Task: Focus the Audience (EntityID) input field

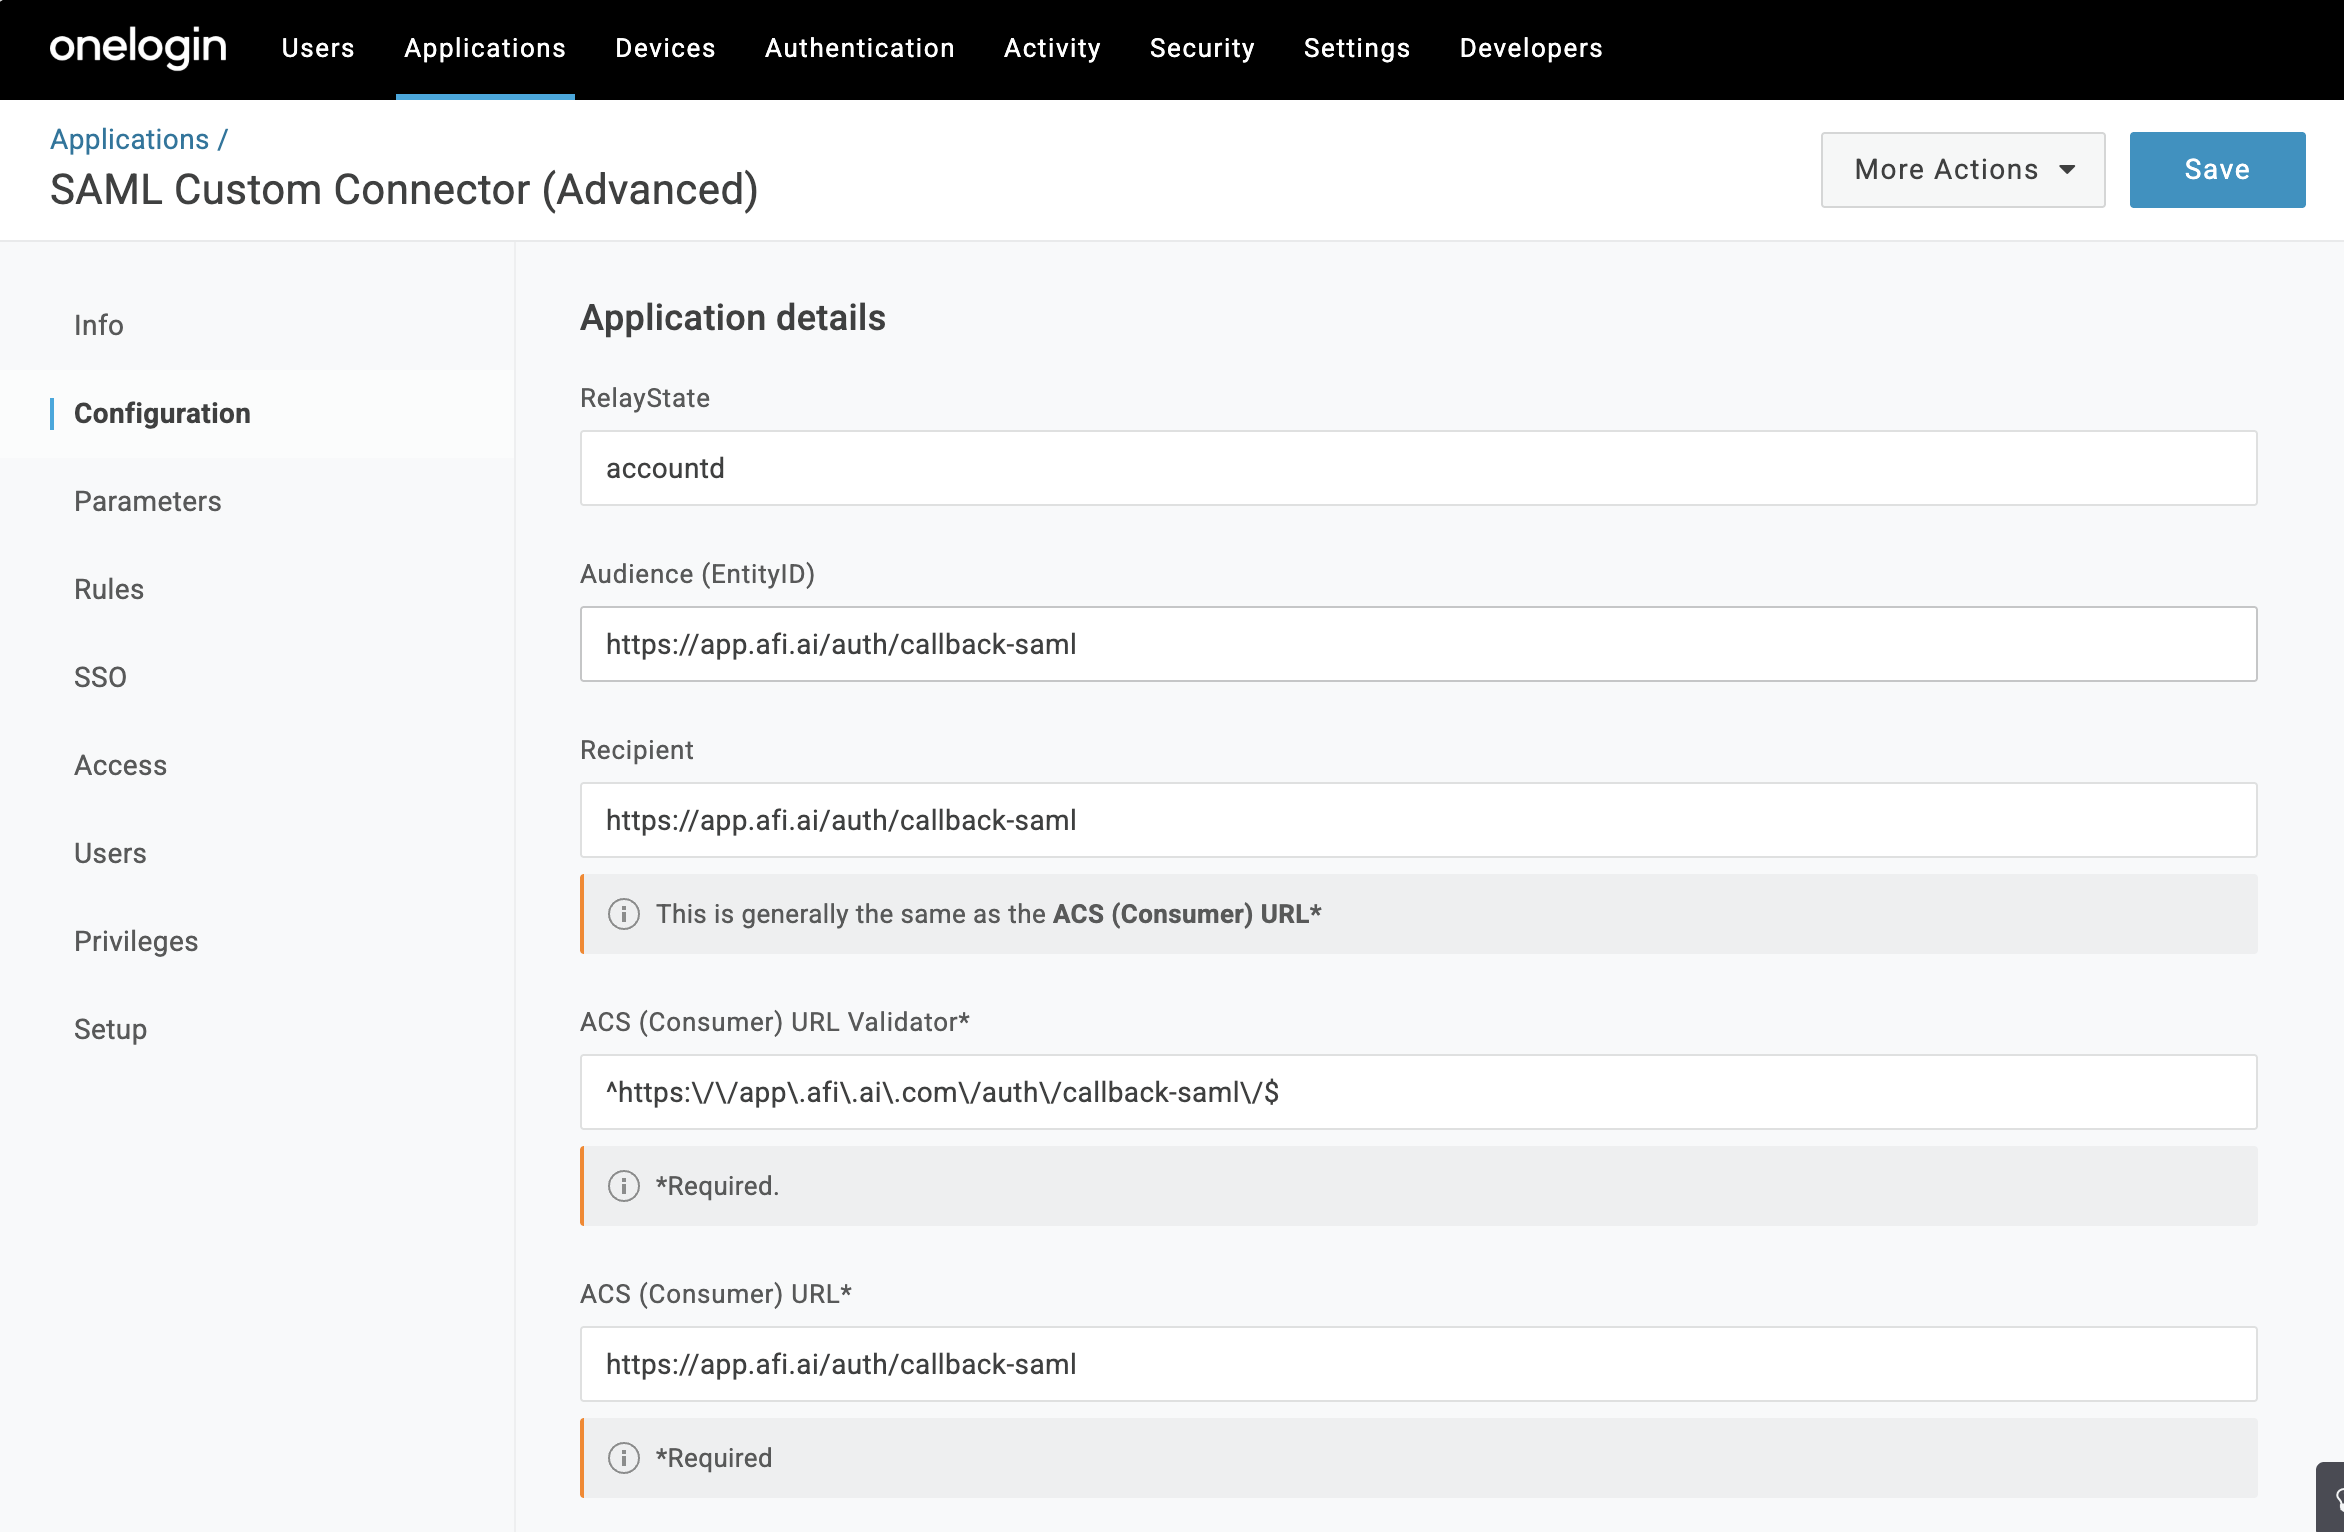Action: 1418,644
